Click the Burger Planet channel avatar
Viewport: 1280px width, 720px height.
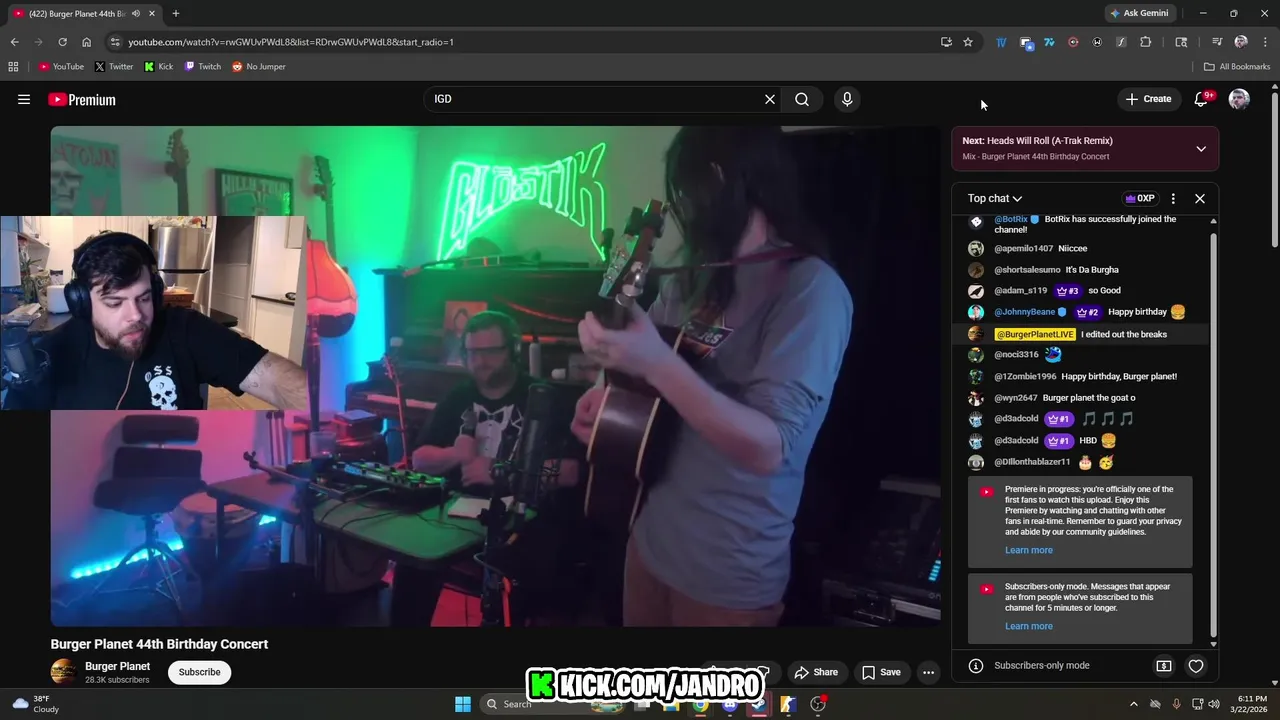click(63, 672)
